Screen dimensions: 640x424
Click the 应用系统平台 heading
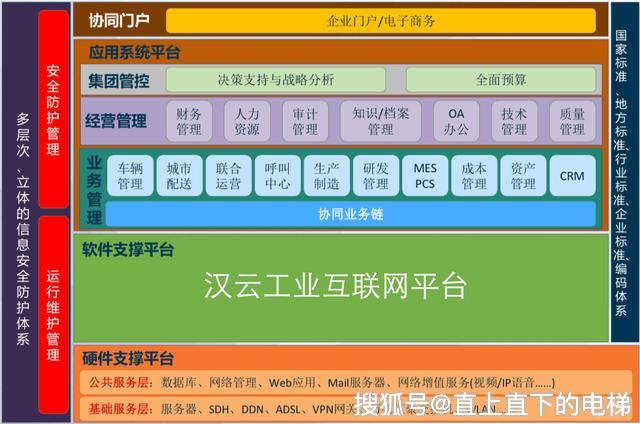pos(134,53)
